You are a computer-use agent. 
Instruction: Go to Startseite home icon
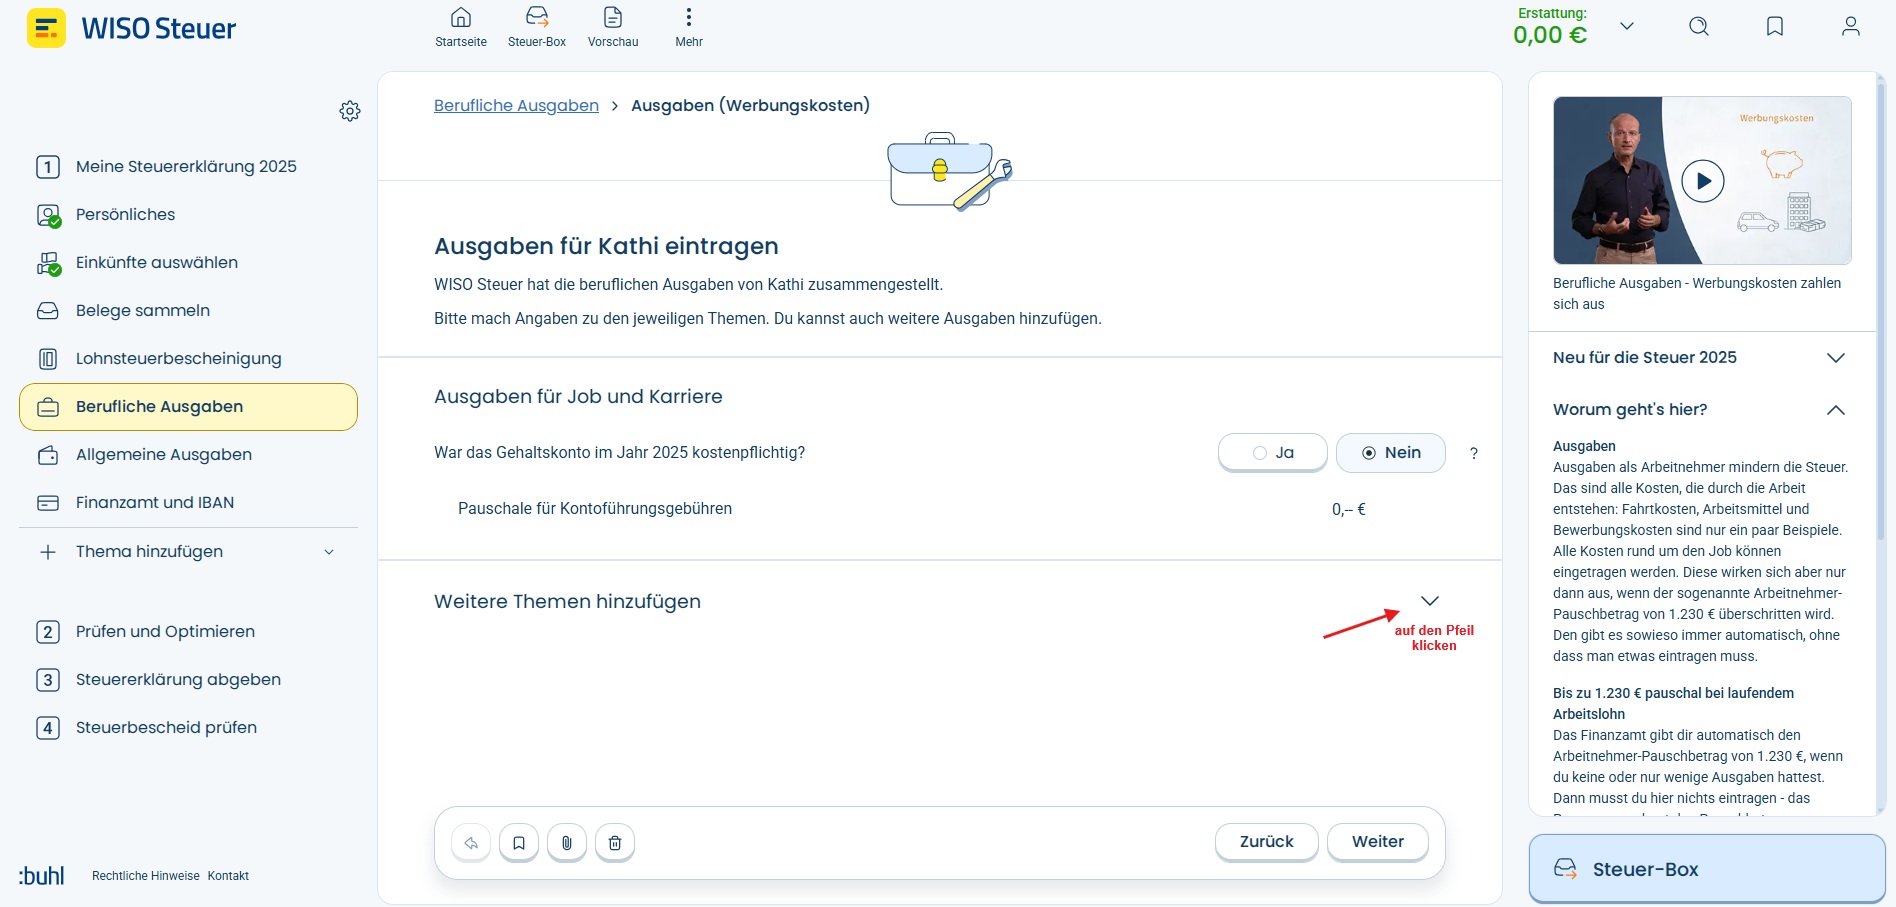point(461,27)
